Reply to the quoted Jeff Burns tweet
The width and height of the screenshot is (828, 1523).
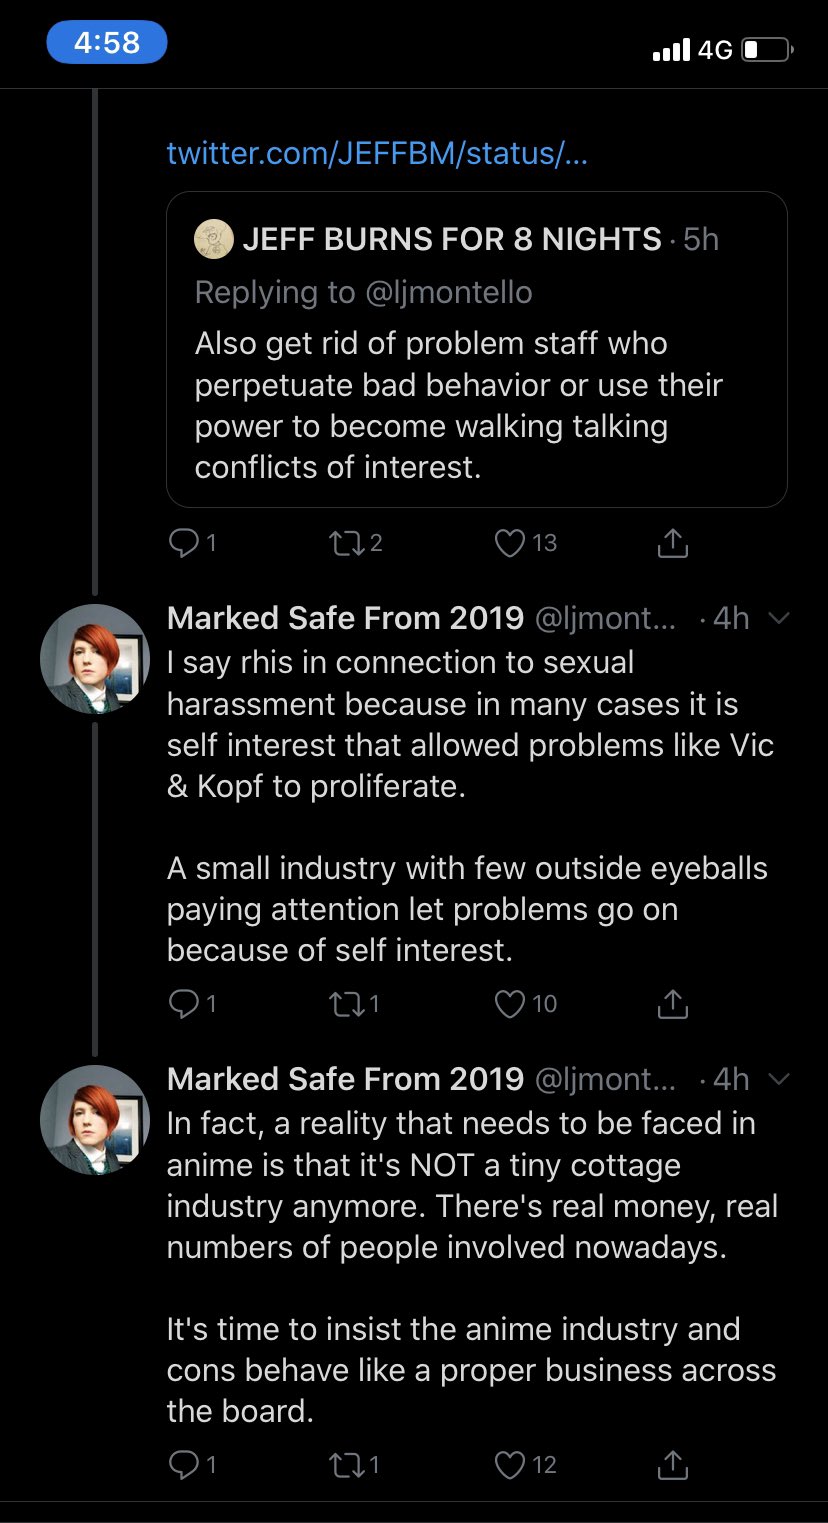tap(184, 543)
